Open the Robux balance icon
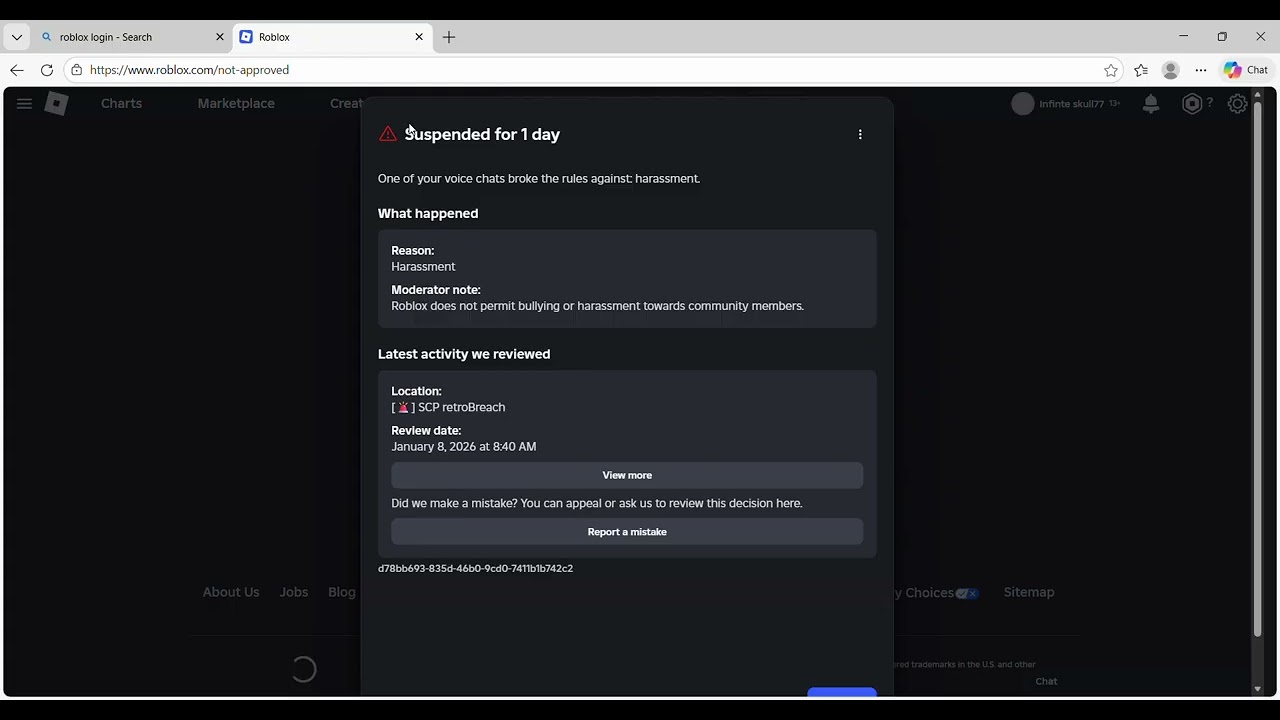This screenshot has height=720, width=1280. (1192, 104)
